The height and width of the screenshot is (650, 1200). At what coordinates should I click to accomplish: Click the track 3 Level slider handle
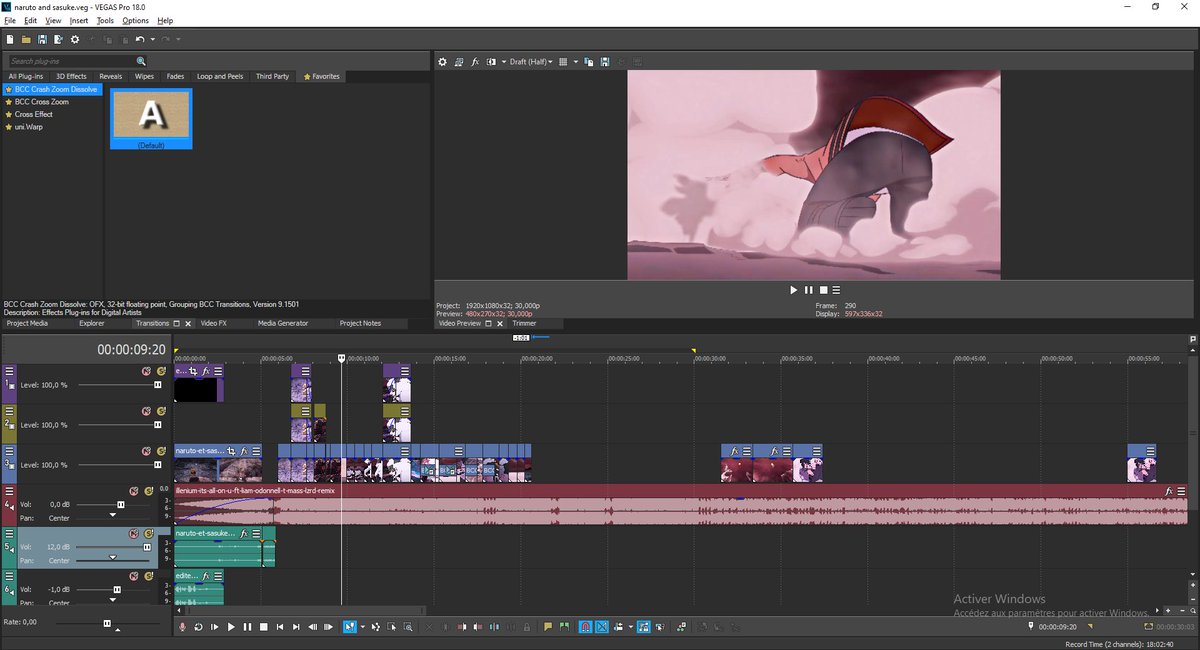[x=157, y=464]
